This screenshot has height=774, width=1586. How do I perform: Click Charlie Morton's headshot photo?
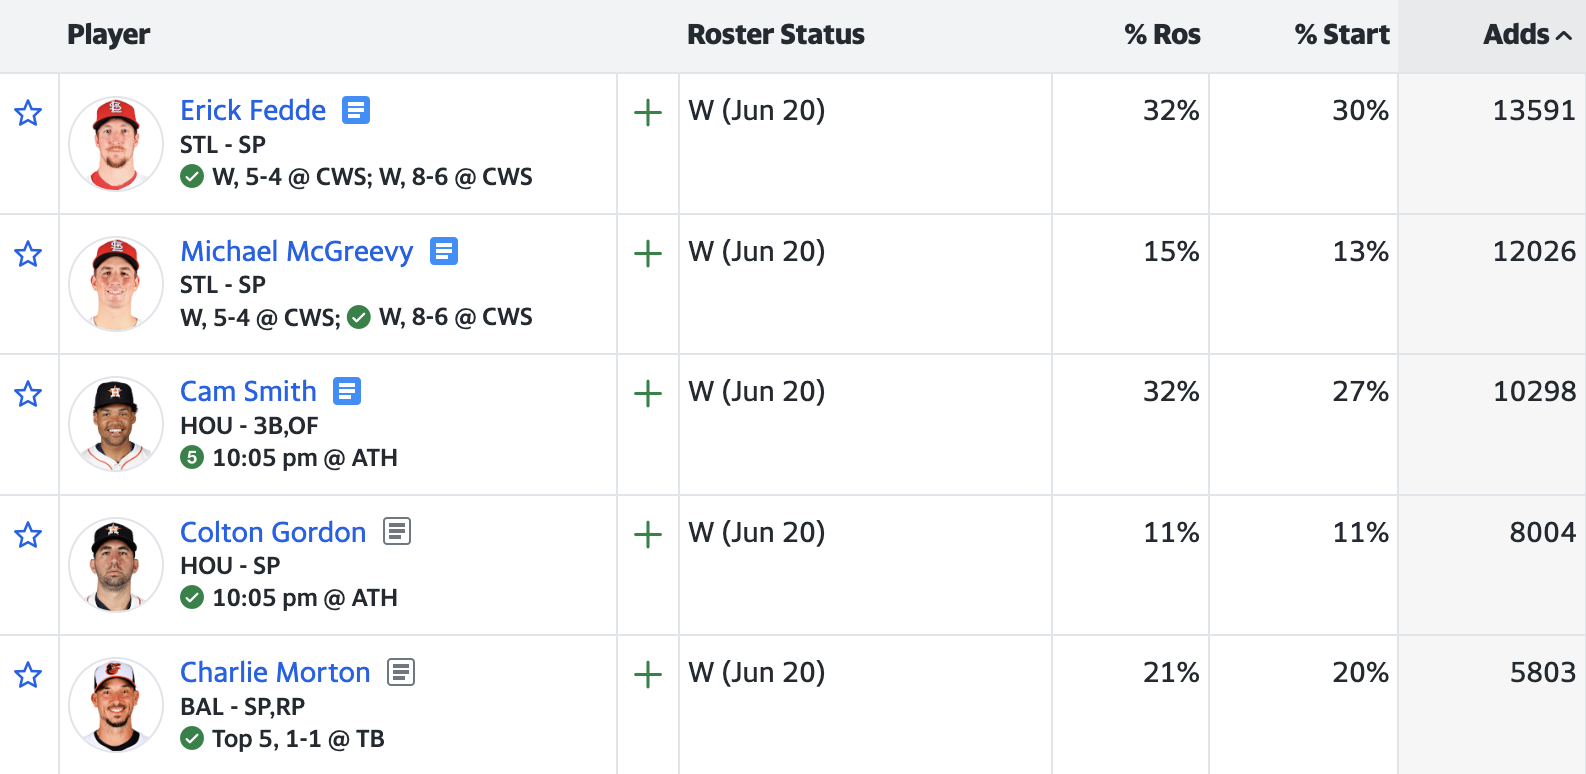click(116, 705)
